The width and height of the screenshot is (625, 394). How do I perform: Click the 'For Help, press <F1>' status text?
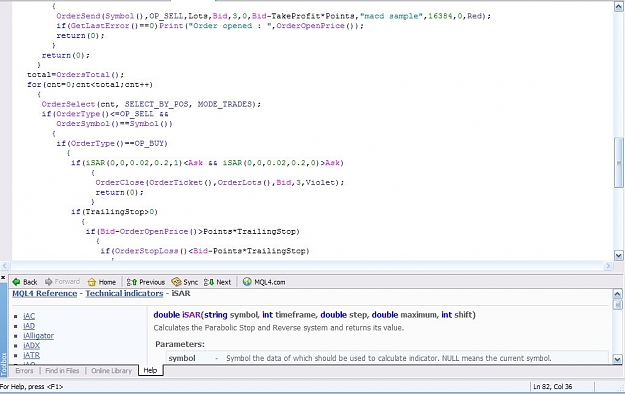pyautogui.click(x=31, y=386)
